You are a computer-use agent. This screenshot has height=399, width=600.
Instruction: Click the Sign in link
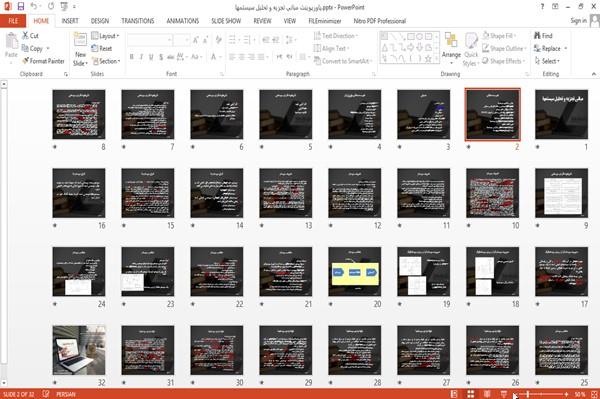coord(578,21)
